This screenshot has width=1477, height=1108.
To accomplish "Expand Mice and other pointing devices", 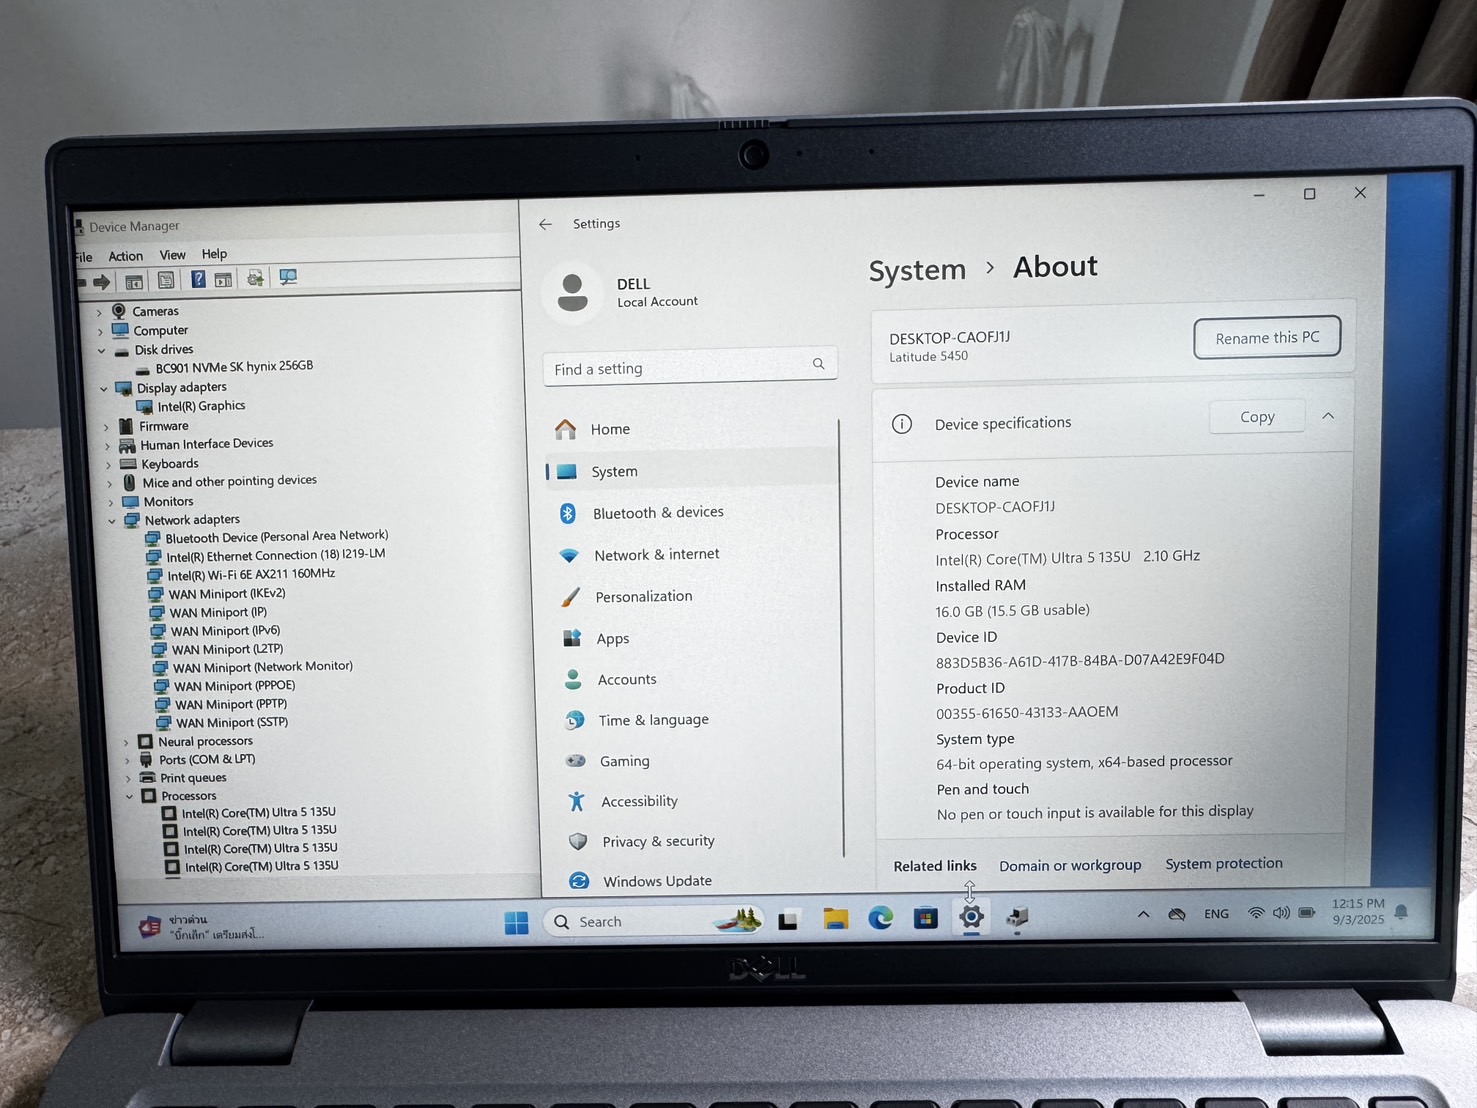I will 109,484.
